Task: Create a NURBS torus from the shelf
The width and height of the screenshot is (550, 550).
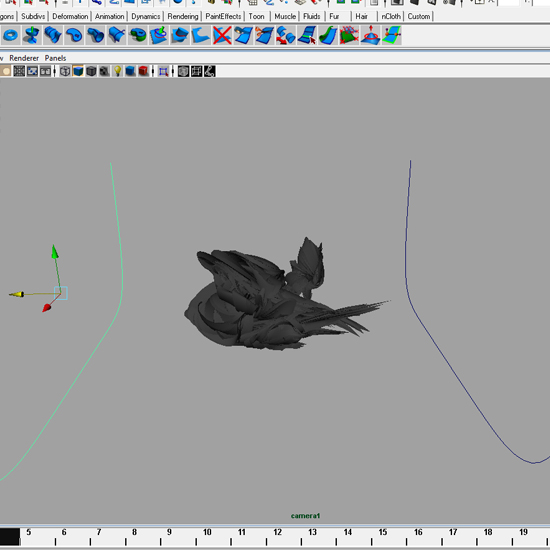Action: coord(11,35)
